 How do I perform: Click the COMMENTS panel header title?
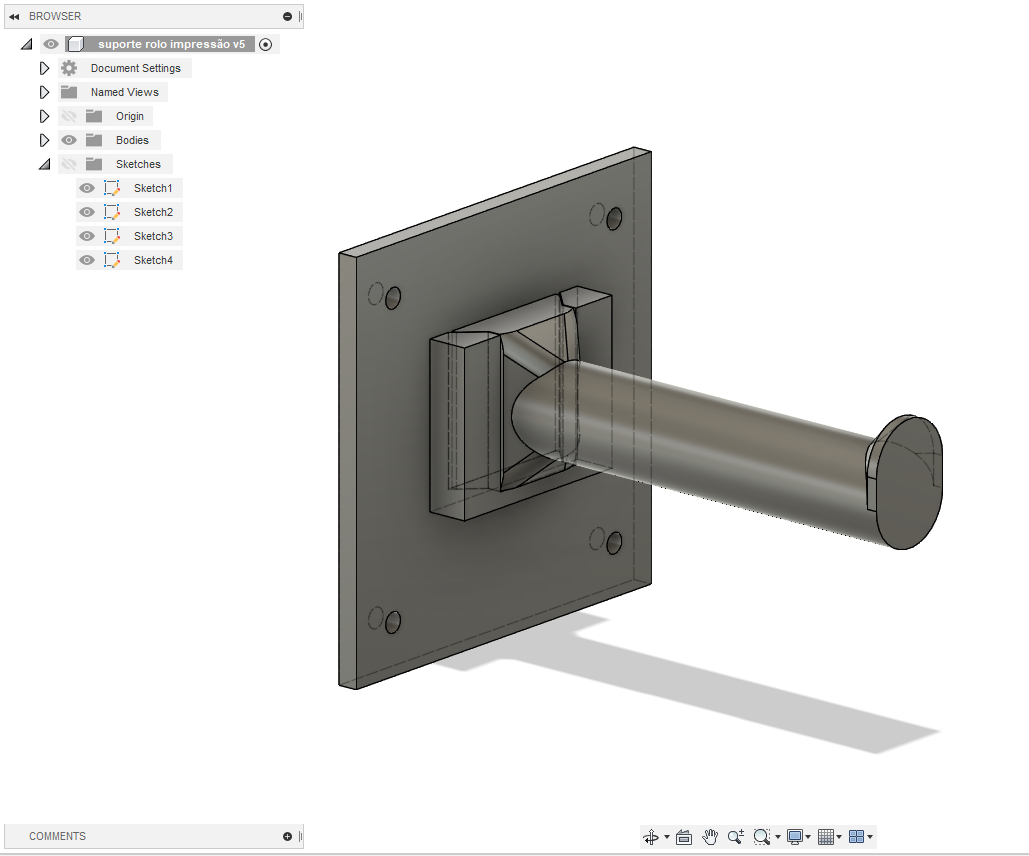pos(57,836)
